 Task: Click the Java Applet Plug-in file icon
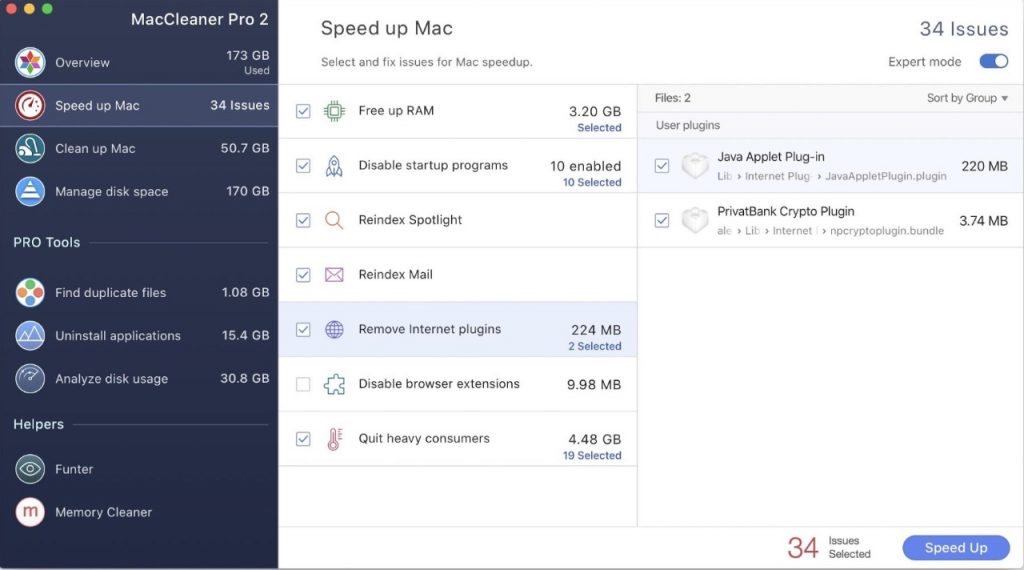pyautogui.click(x=695, y=166)
